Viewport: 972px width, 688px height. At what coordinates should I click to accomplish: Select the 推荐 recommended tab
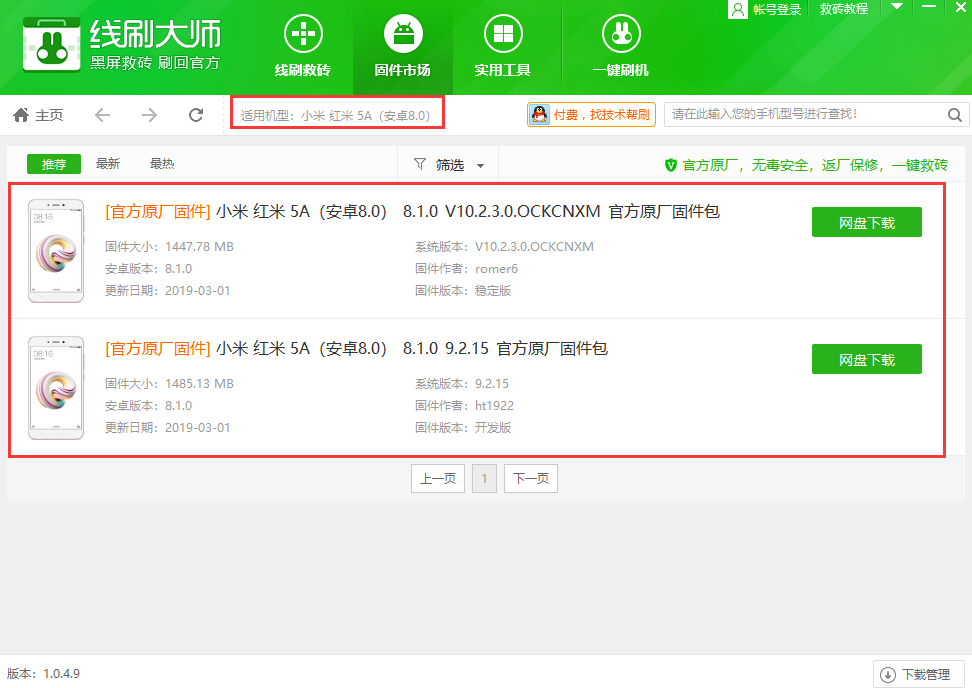point(54,164)
